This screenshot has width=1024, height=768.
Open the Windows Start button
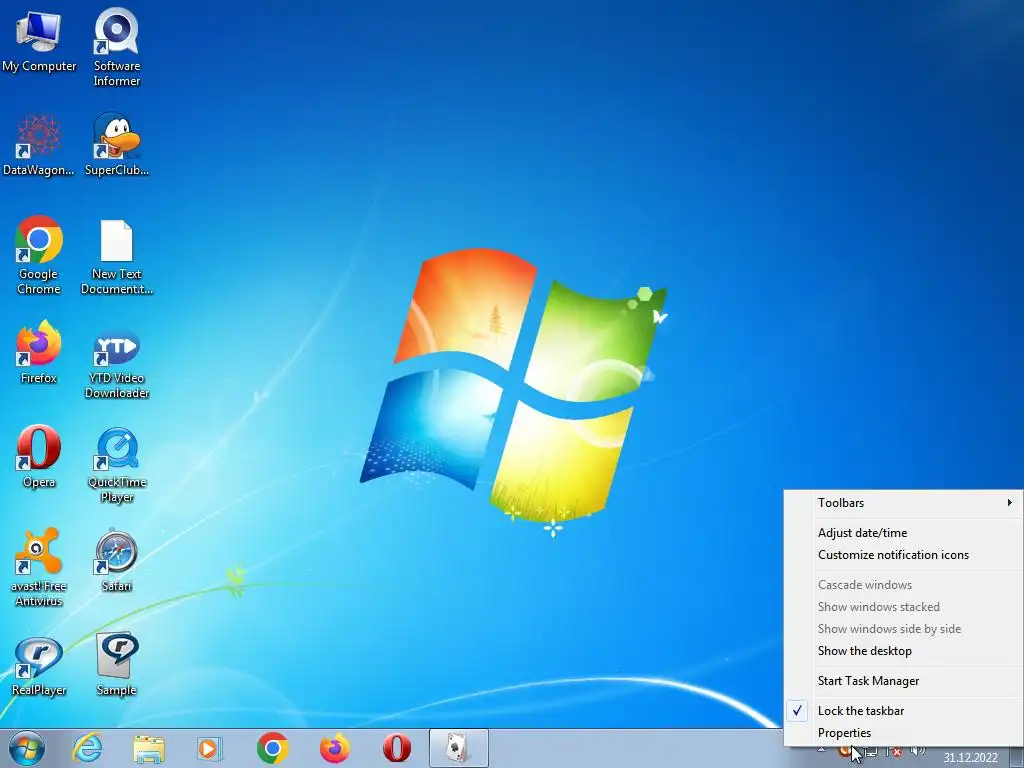[x=27, y=748]
